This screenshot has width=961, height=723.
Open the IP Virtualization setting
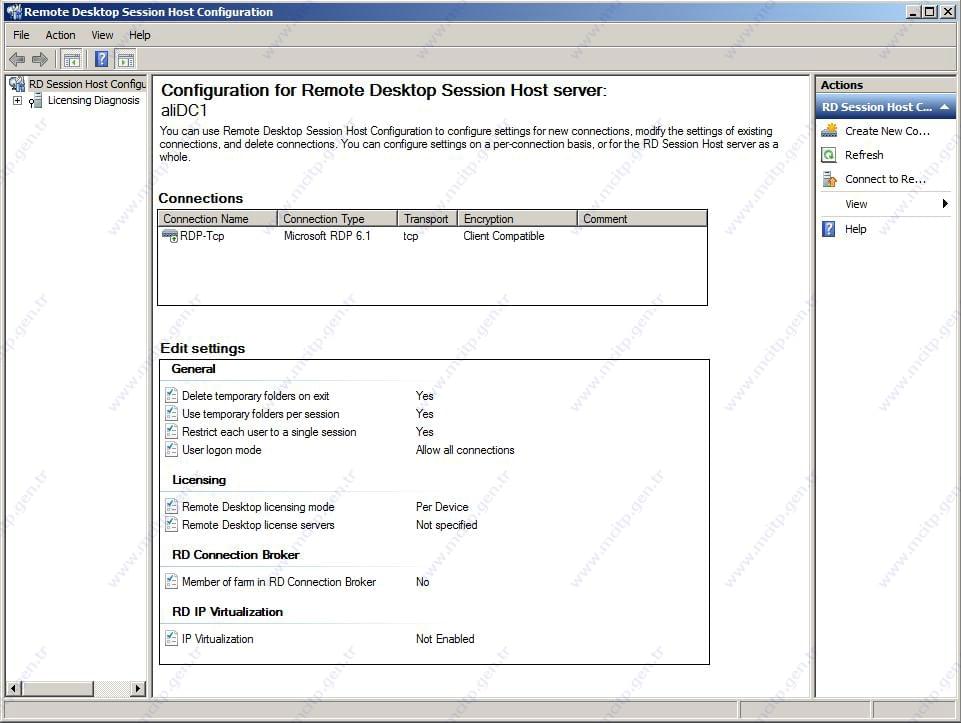point(218,638)
